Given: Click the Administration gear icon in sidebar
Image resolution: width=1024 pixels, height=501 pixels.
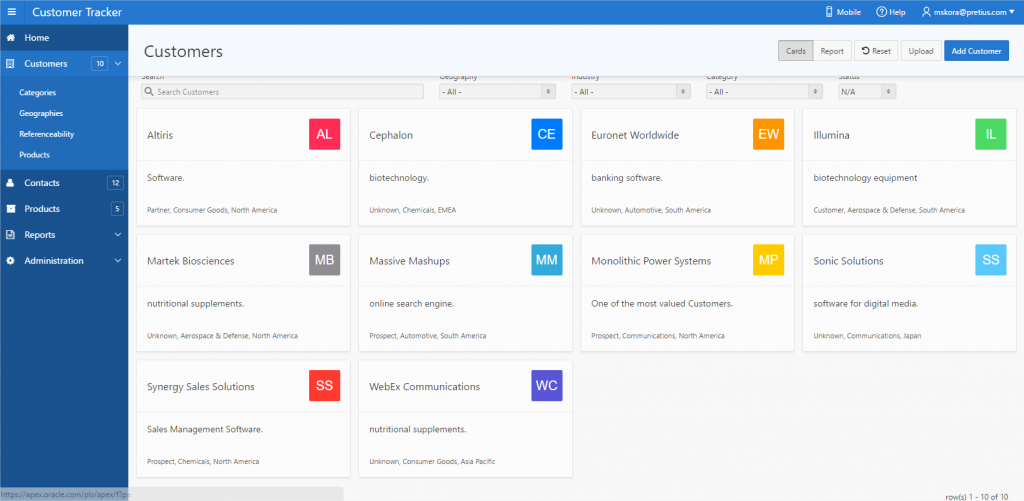Looking at the screenshot, I should click(x=10, y=261).
